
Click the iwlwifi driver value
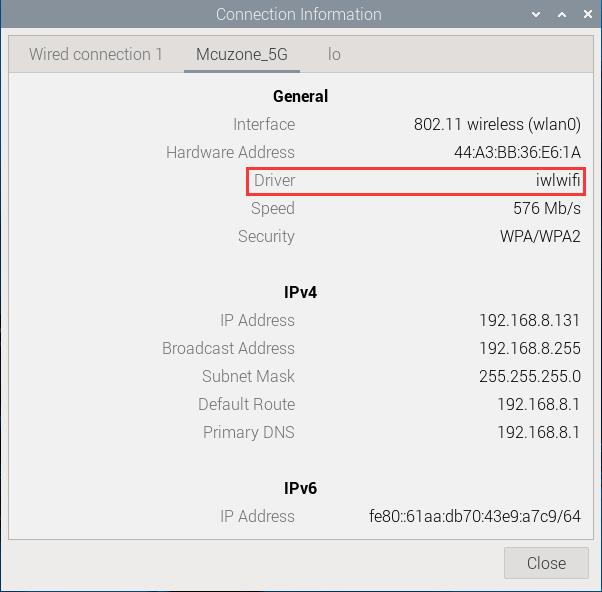point(558,180)
